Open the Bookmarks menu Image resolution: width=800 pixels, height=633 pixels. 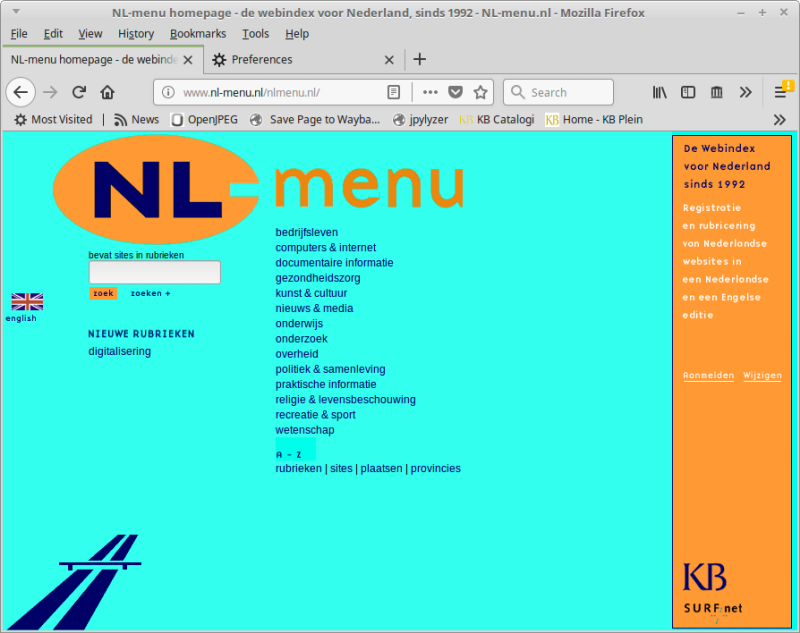[197, 33]
